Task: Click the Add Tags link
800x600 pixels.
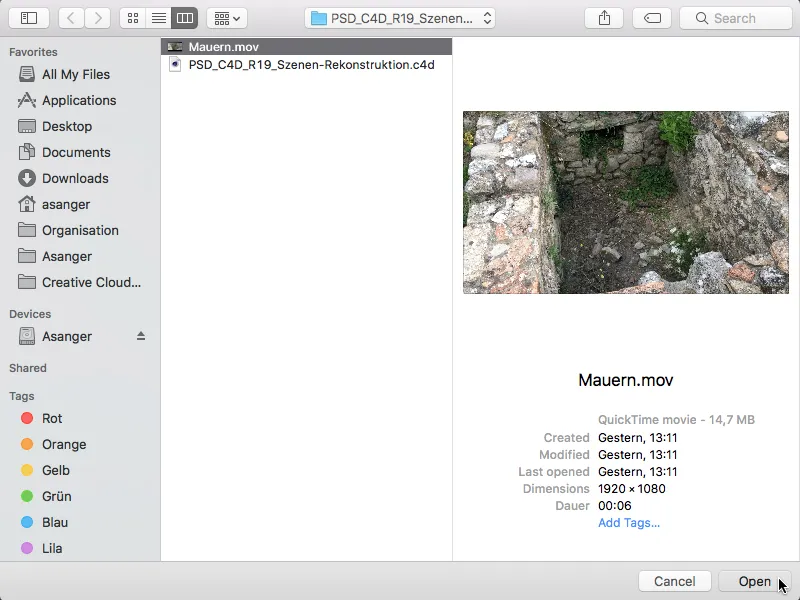Action: [x=629, y=523]
